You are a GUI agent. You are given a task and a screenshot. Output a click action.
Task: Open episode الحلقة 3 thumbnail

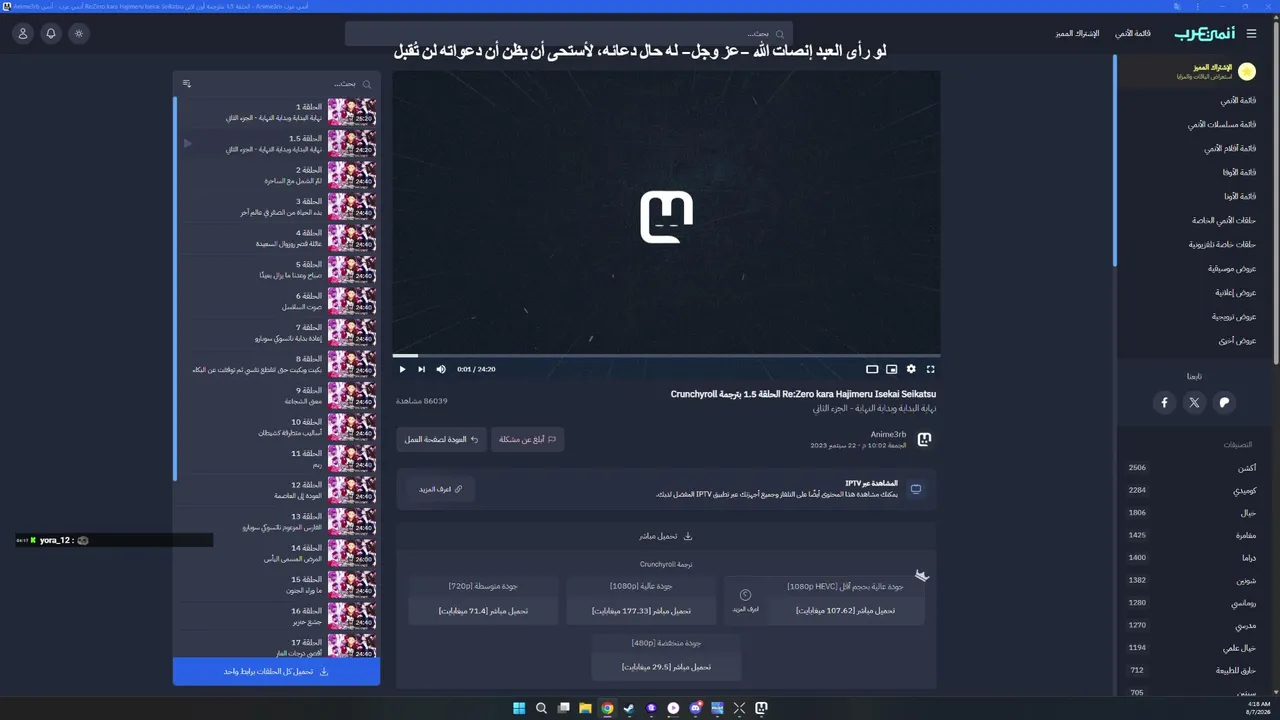[x=352, y=207]
